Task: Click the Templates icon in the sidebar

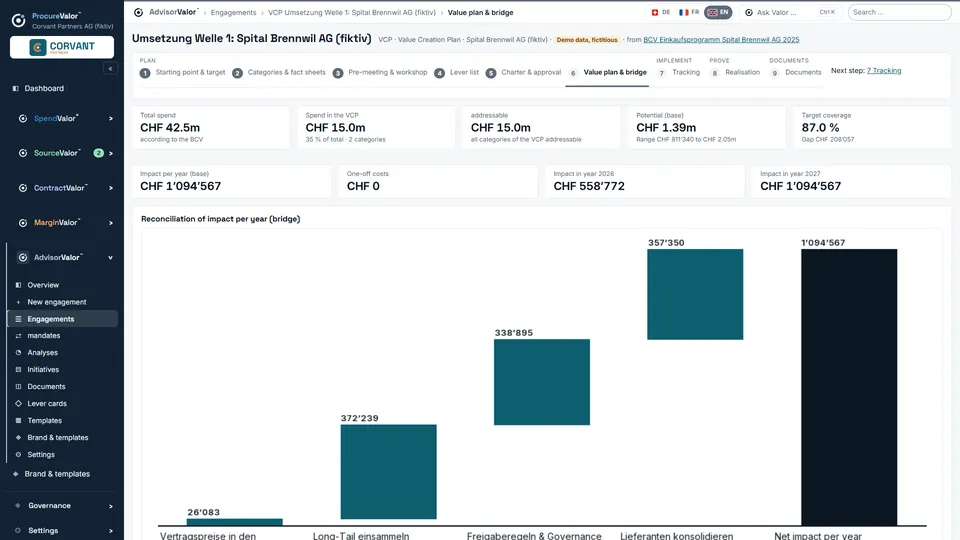Action: pos(18,421)
